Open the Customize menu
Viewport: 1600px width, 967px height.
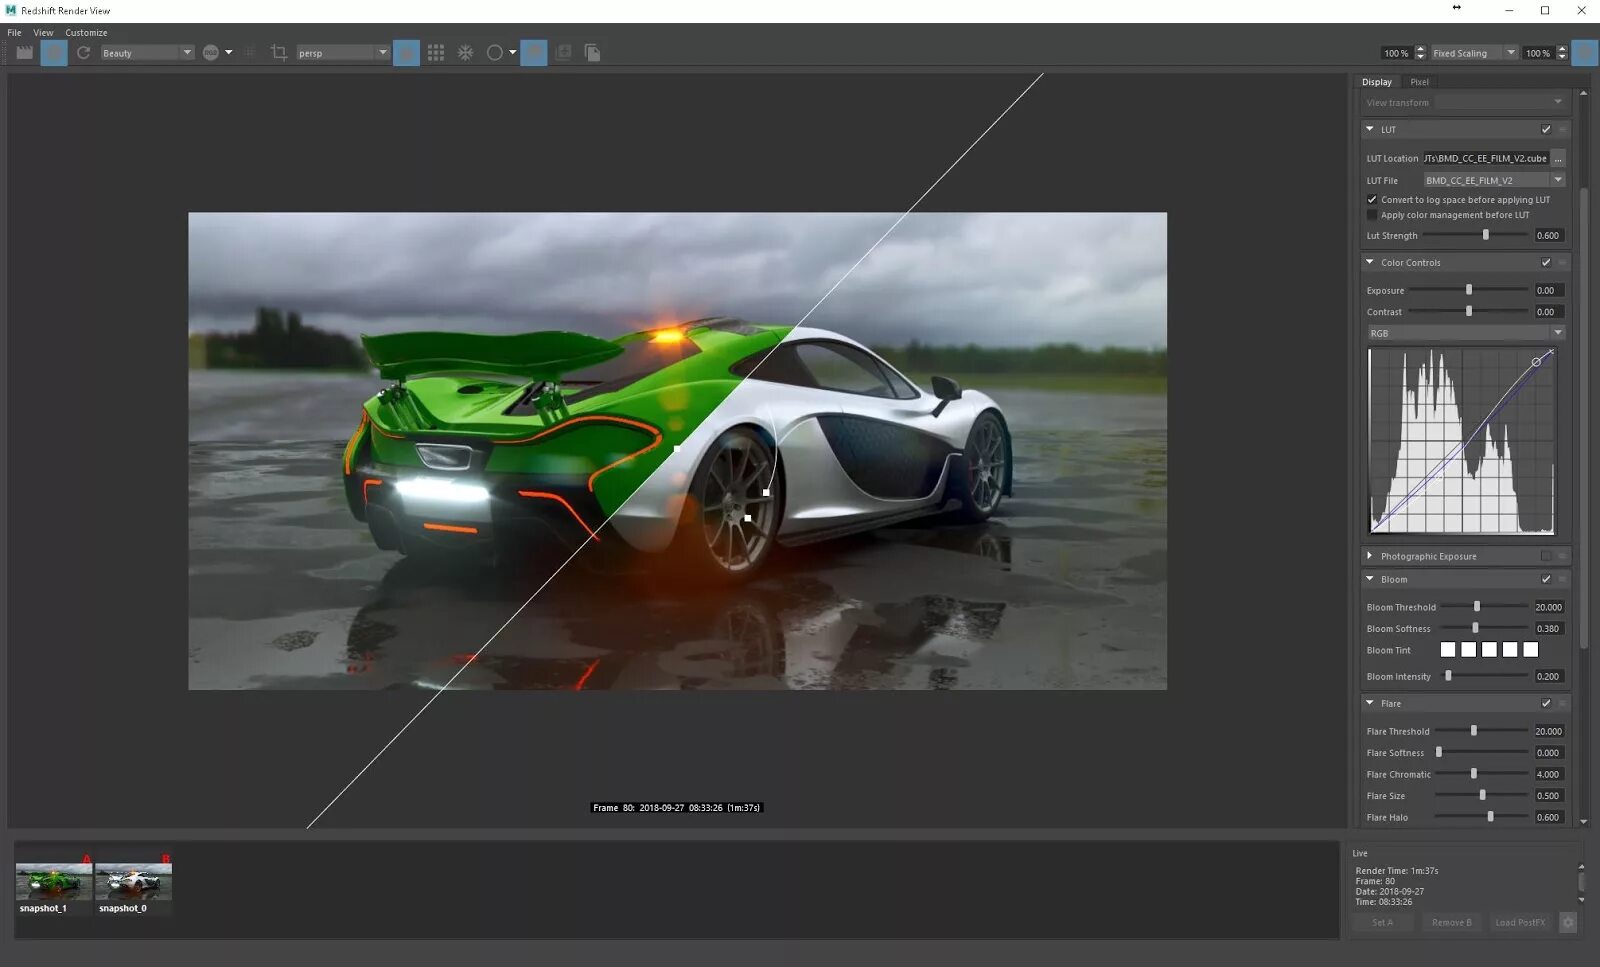86,33
